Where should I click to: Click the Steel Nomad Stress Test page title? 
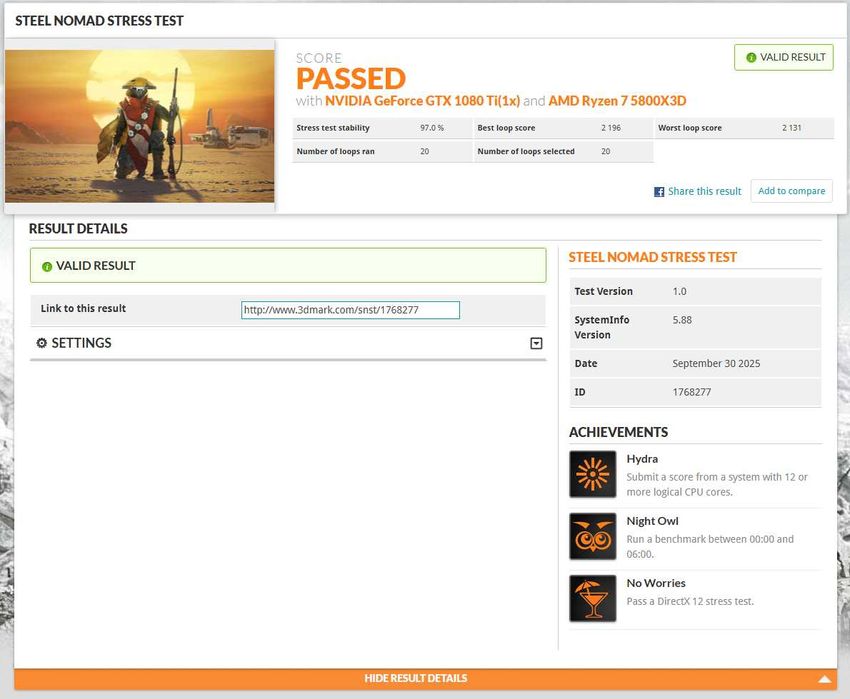click(x=99, y=21)
